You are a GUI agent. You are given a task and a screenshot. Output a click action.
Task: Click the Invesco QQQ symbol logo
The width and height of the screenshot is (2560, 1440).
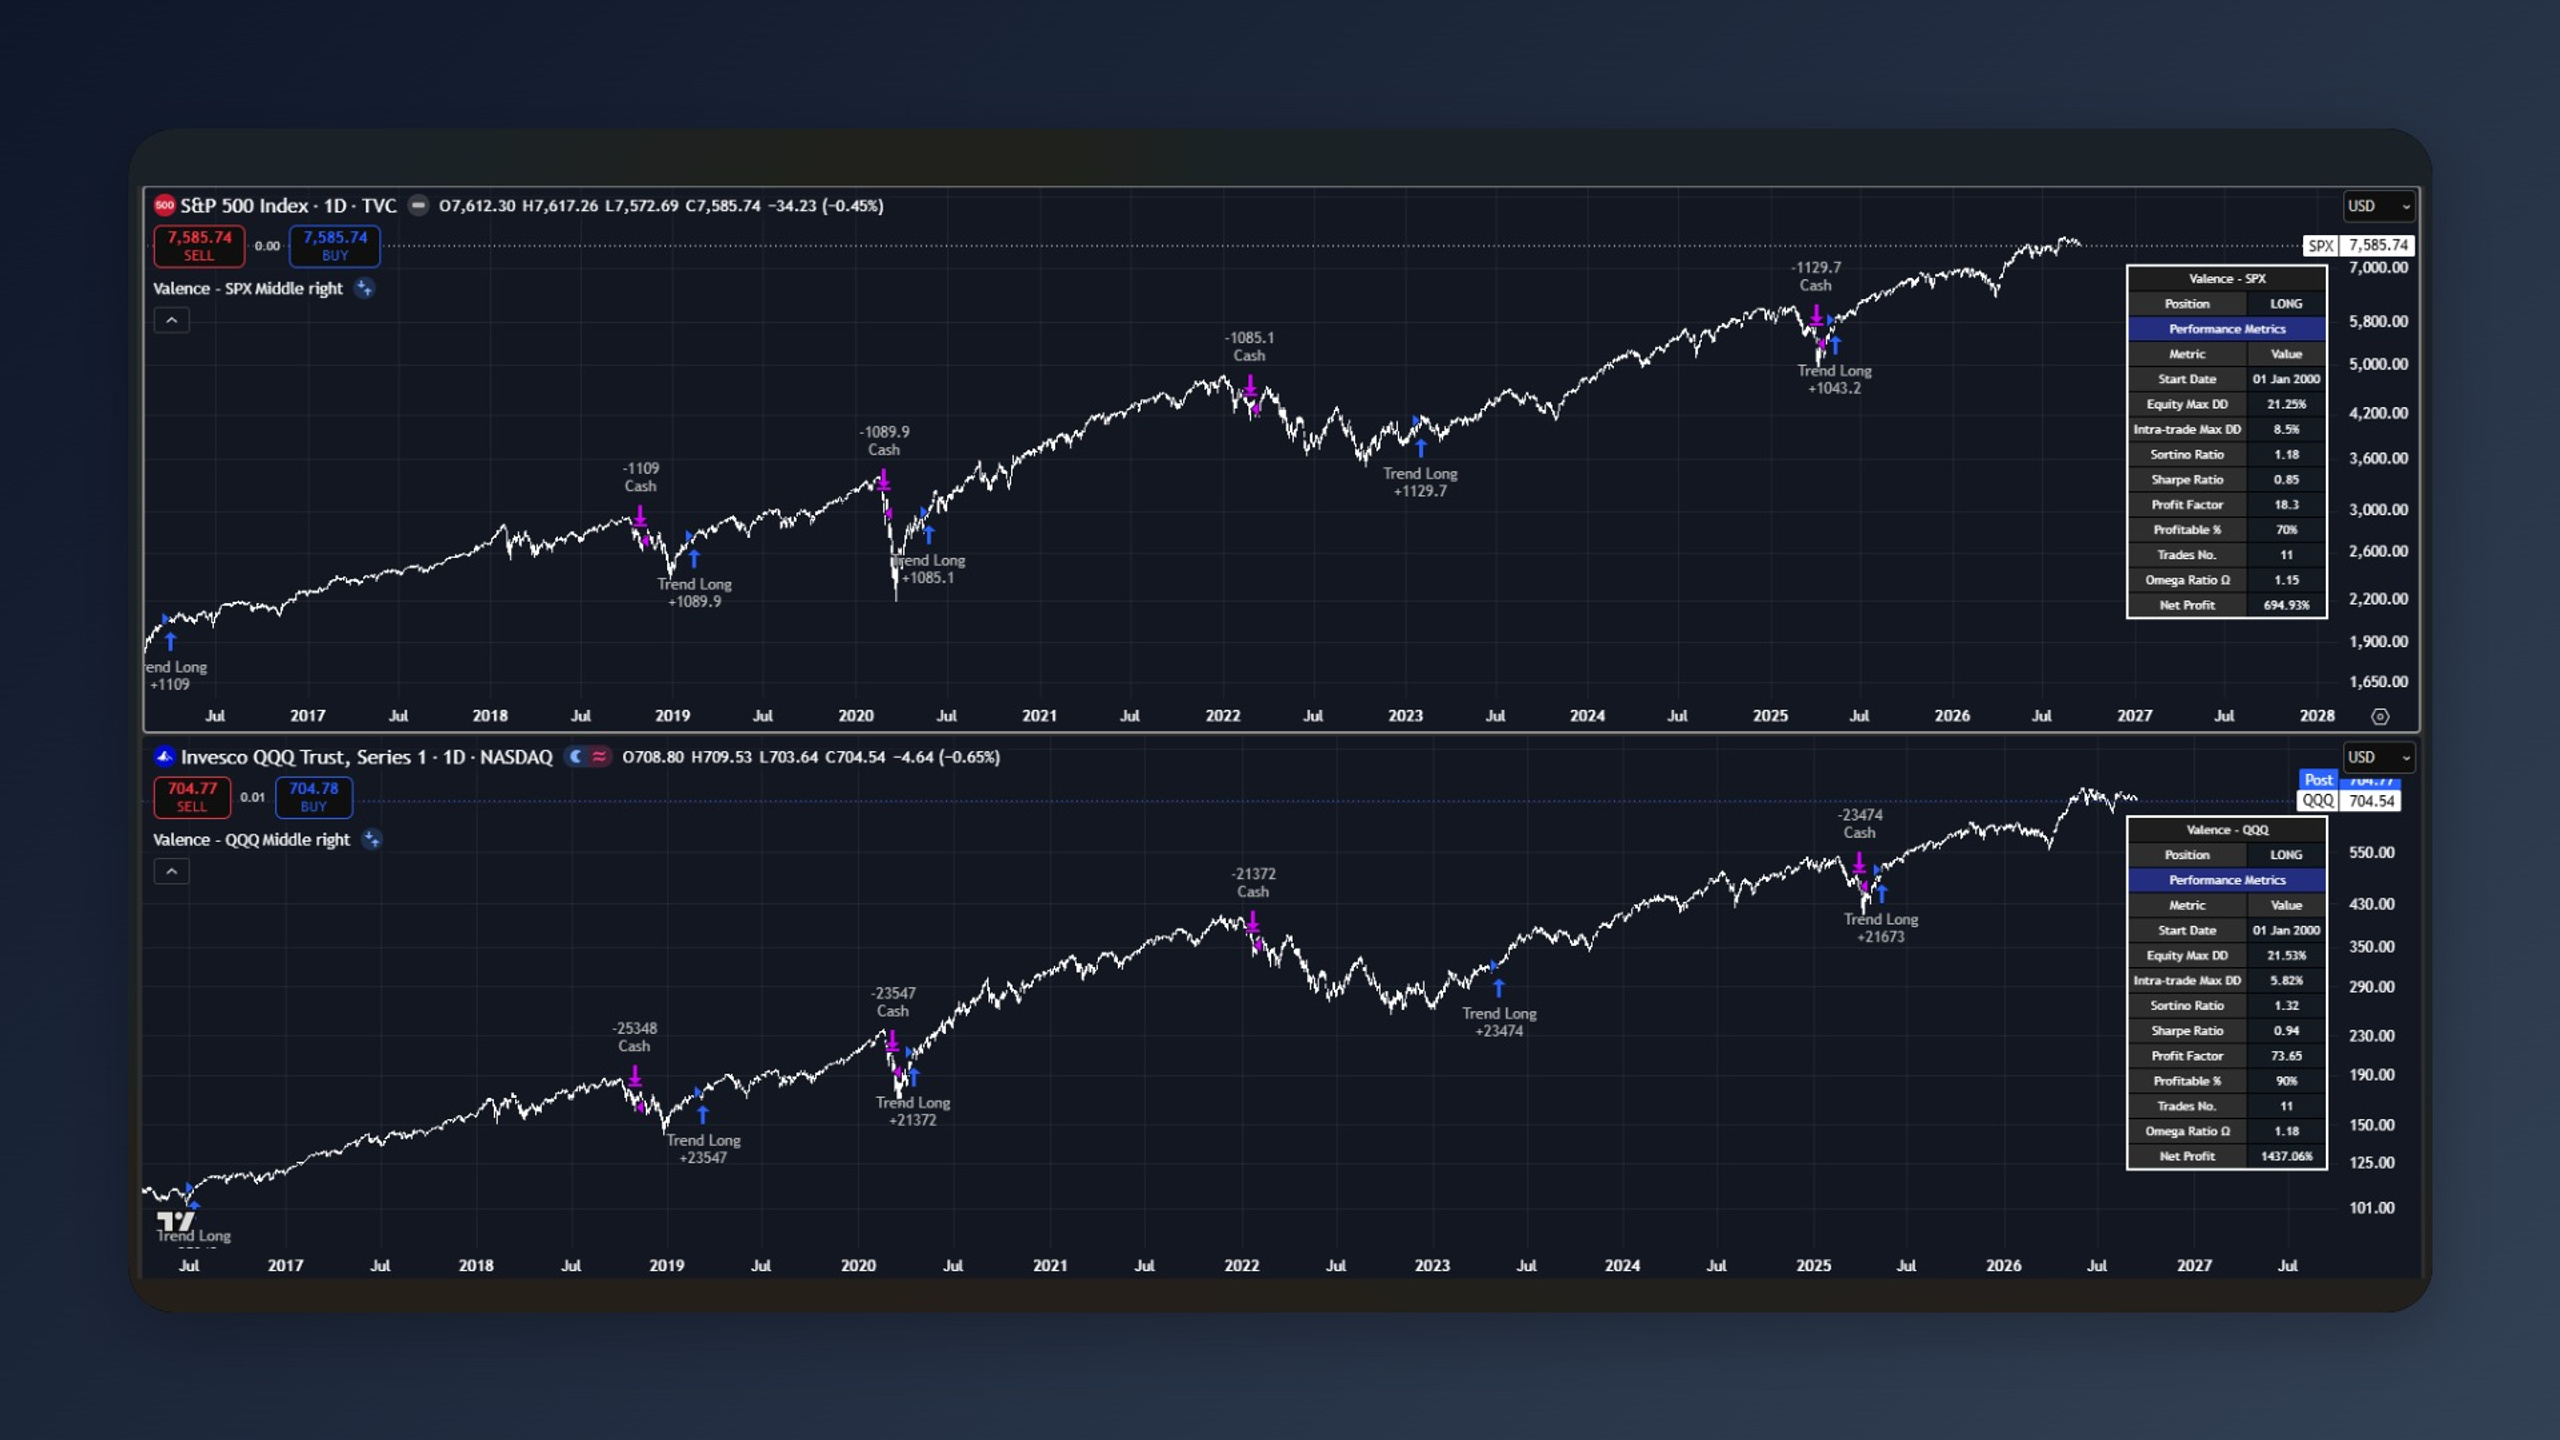164,756
